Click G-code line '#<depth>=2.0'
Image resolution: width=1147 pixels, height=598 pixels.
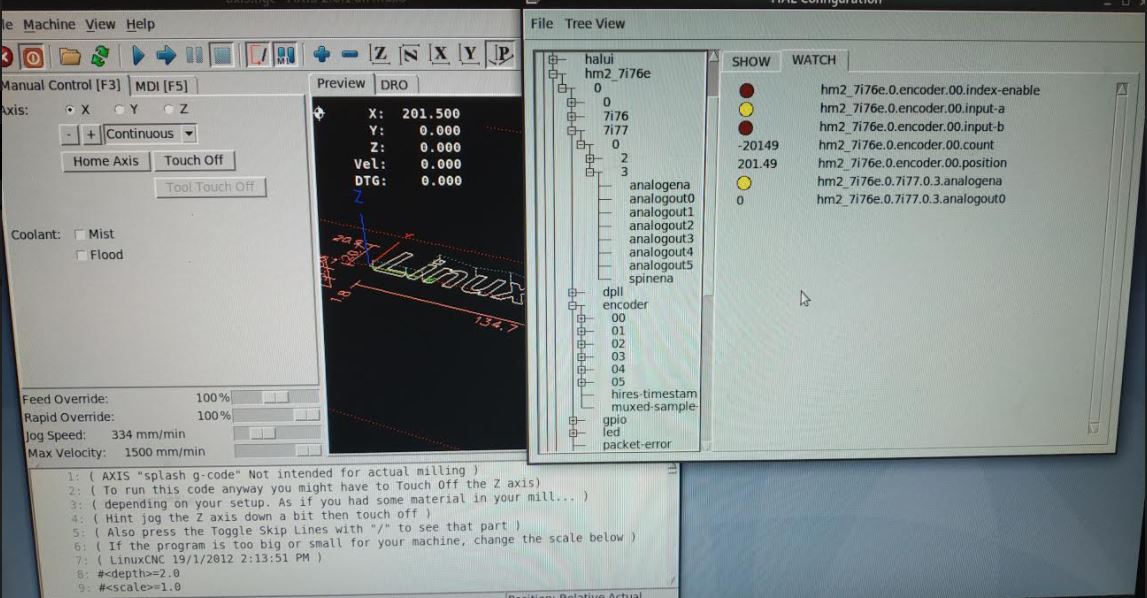[x=139, y=574]
